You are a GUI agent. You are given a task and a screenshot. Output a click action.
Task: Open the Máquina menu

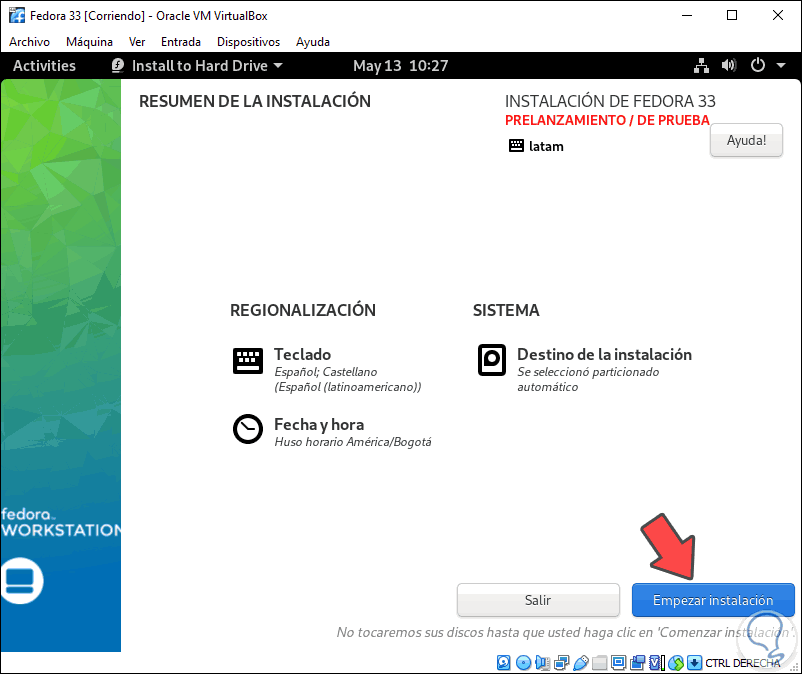[x=89, y=42]
